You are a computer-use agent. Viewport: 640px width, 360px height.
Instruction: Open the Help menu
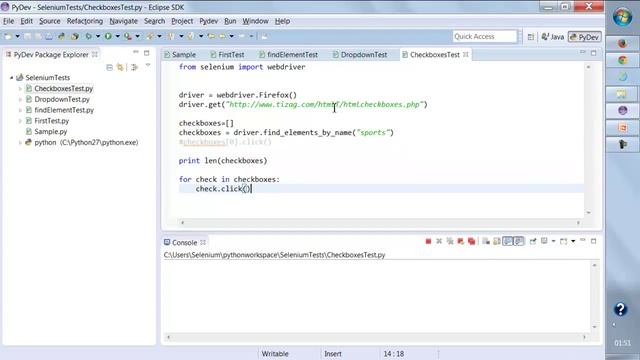tap(282, 21)
